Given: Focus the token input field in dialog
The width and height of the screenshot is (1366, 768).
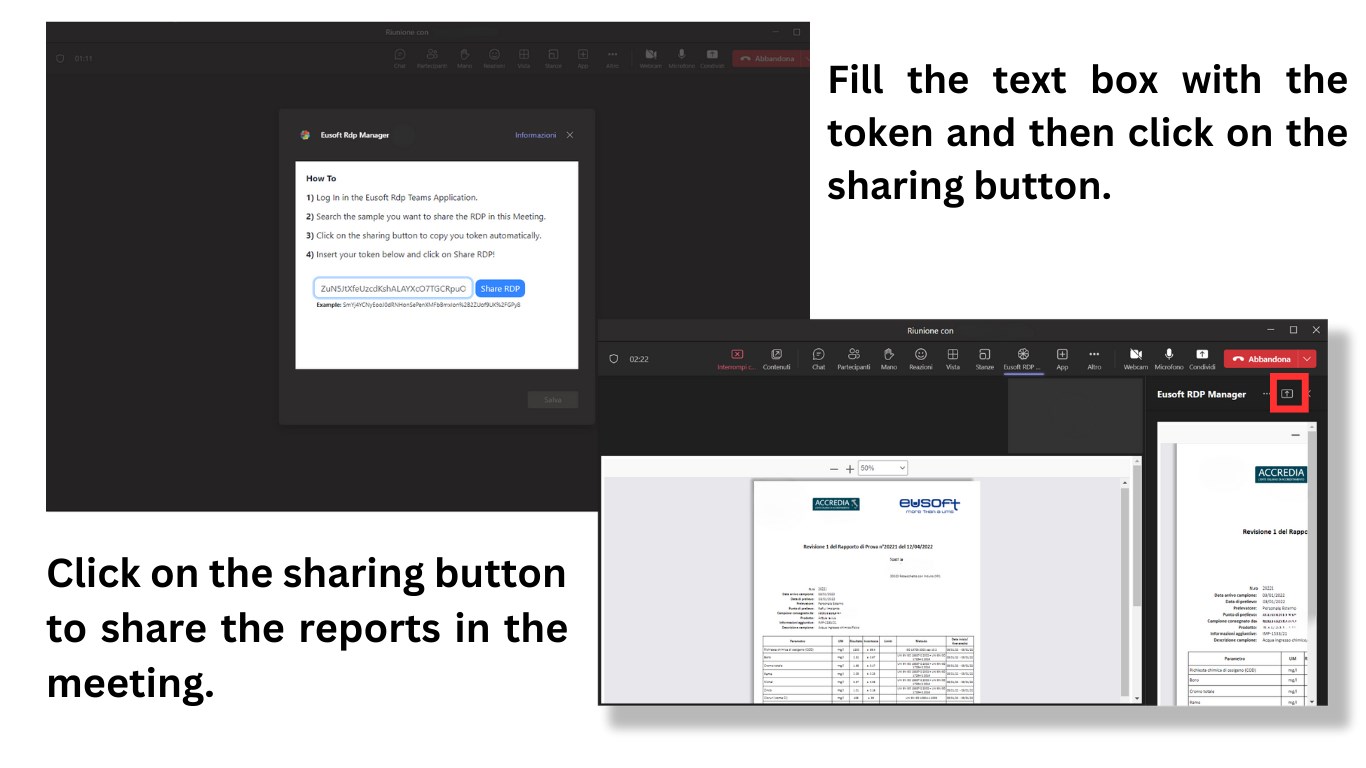Looking at the screenshot, I should click(392, 288).
